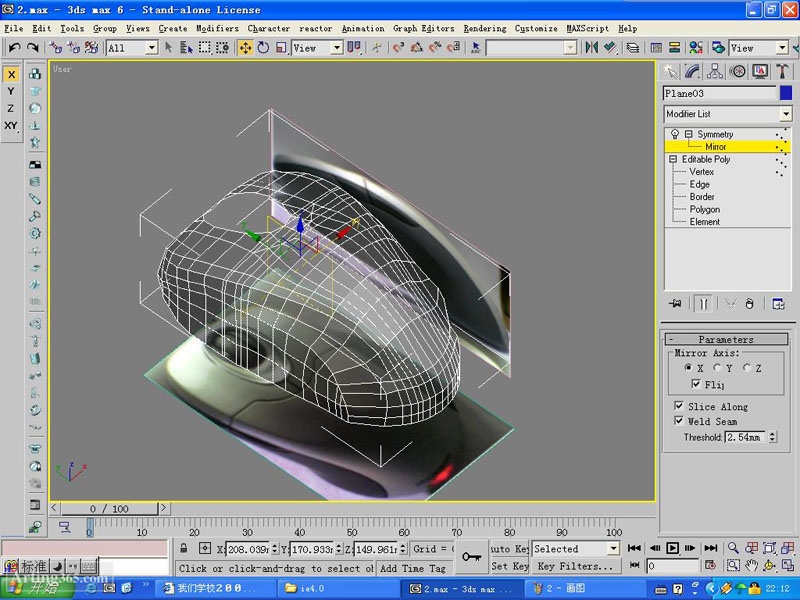Viewport: 800px width, 600px height.
Task: Select the Pan hand viewport tool
Action: tap(751, 566)
